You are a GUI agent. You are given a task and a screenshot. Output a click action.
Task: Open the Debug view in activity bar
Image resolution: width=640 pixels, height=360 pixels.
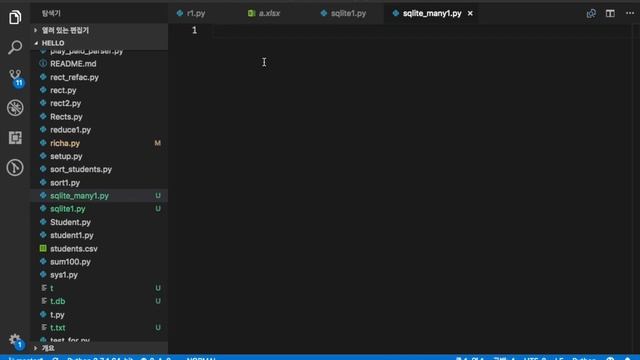(x=15, y=108)
